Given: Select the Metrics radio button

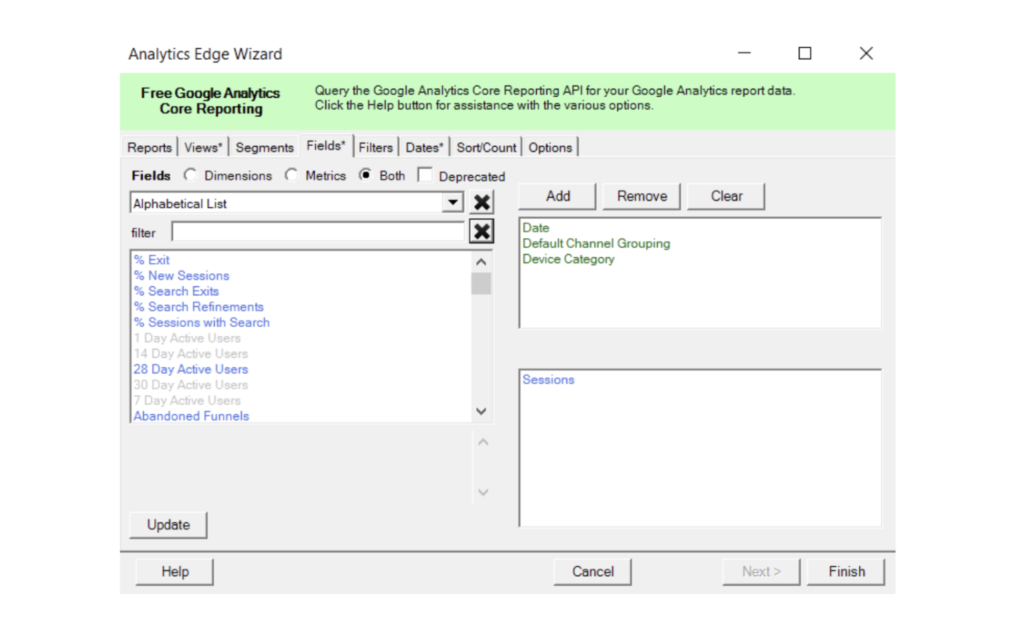Looking at the screenshot, I should (291, 175).
